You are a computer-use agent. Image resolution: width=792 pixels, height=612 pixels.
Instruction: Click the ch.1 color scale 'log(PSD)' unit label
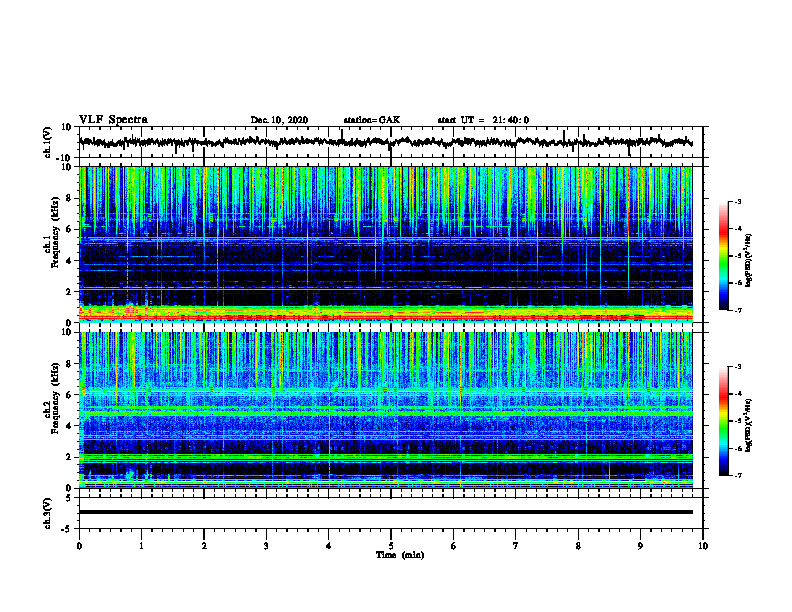point(749,261)
